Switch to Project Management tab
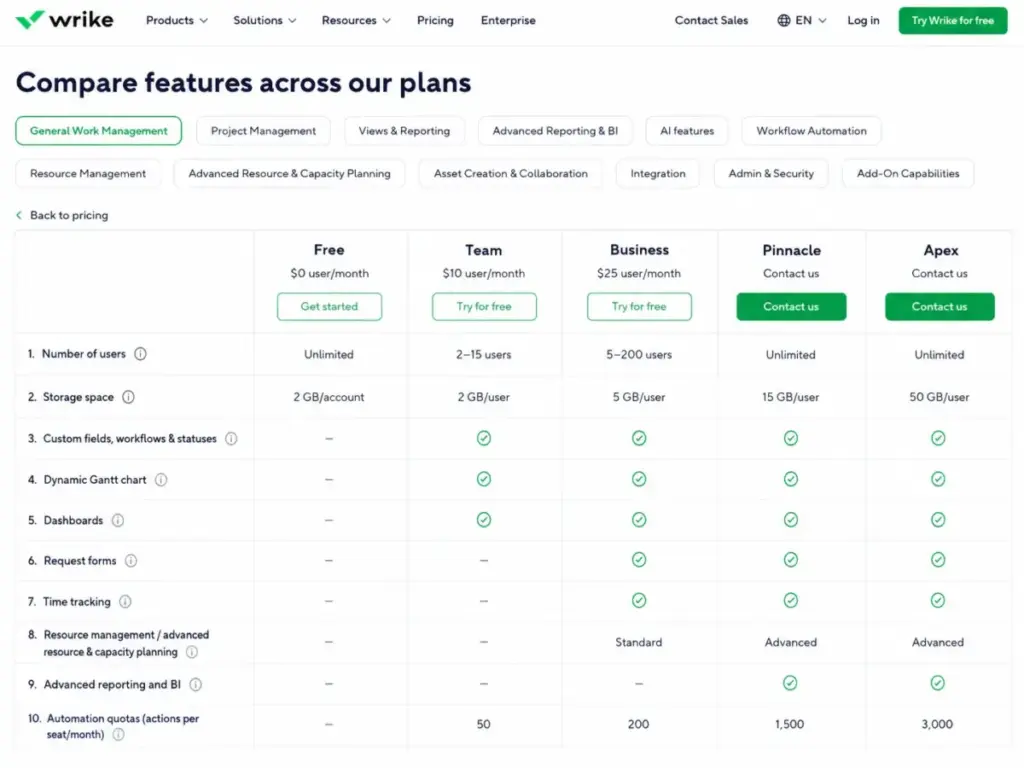The width and height of the screenshot is (1024, 768). pyautogui.click(x=263, y=131)
